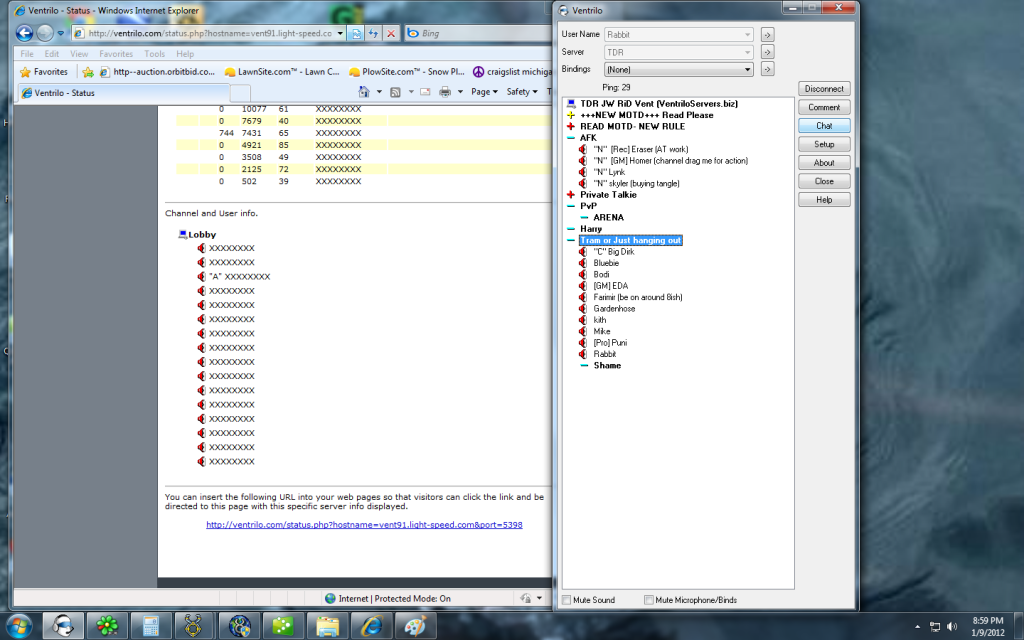Screen dimensions: 1024x640
Task: Collapse the AFK channel
Action: pos(571,138)
